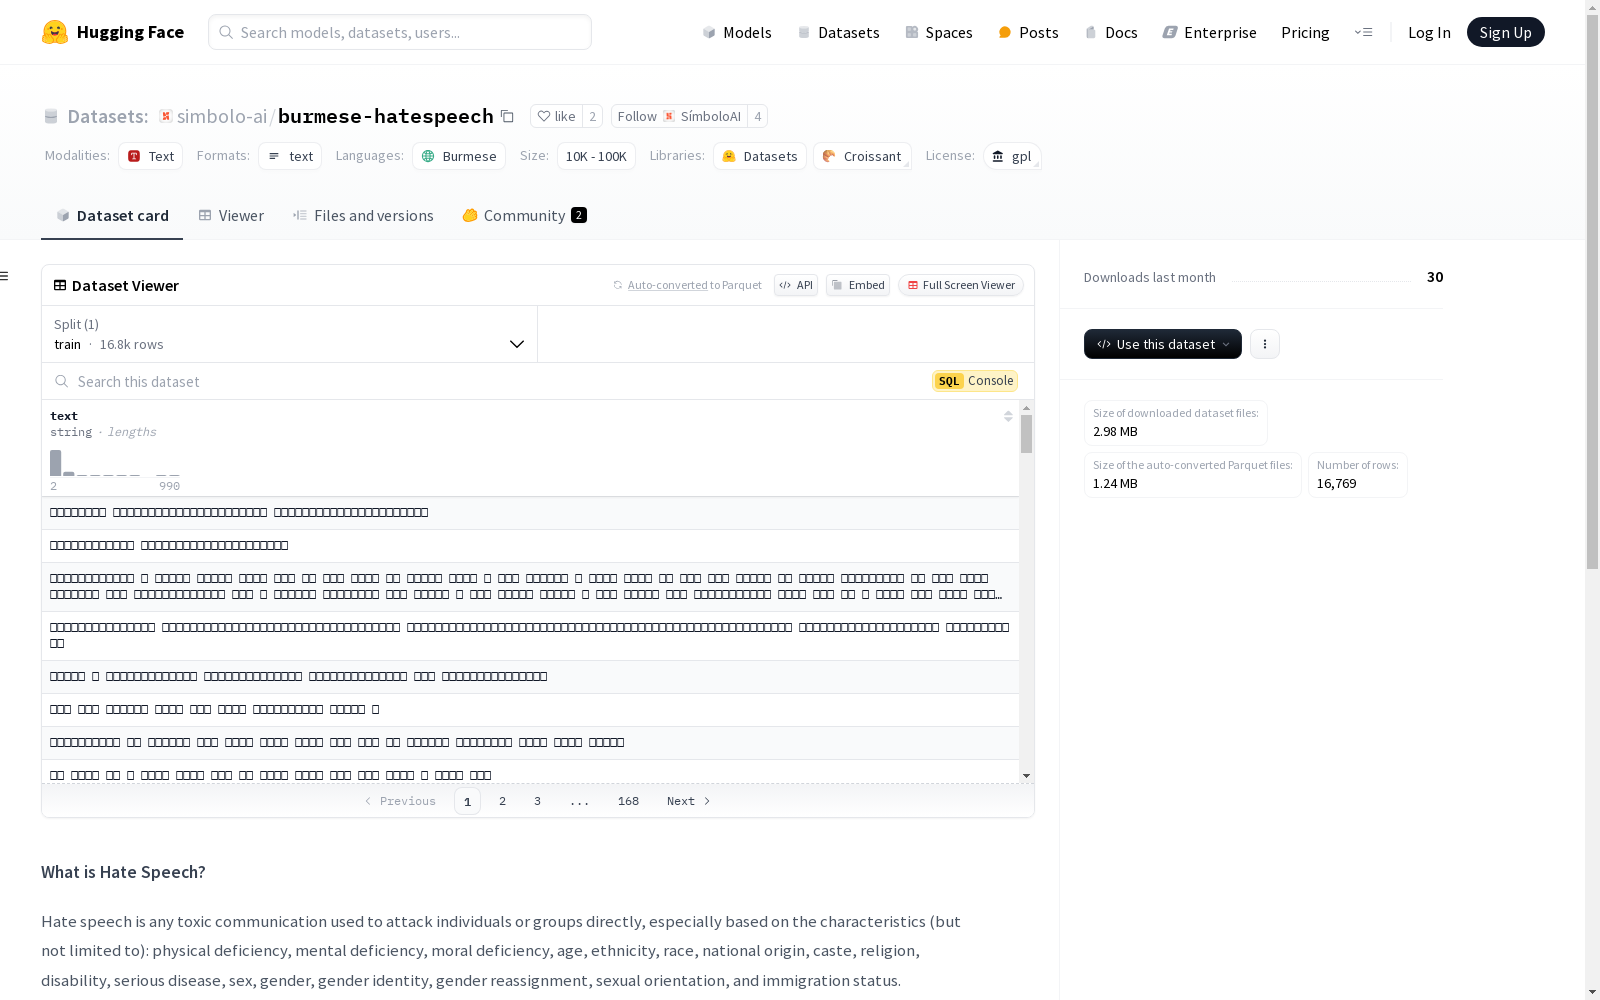The height and width of the screenshot is (1000, 1600).
Task: Click the sort arrows on text column
Action: tap(1008, 416)
